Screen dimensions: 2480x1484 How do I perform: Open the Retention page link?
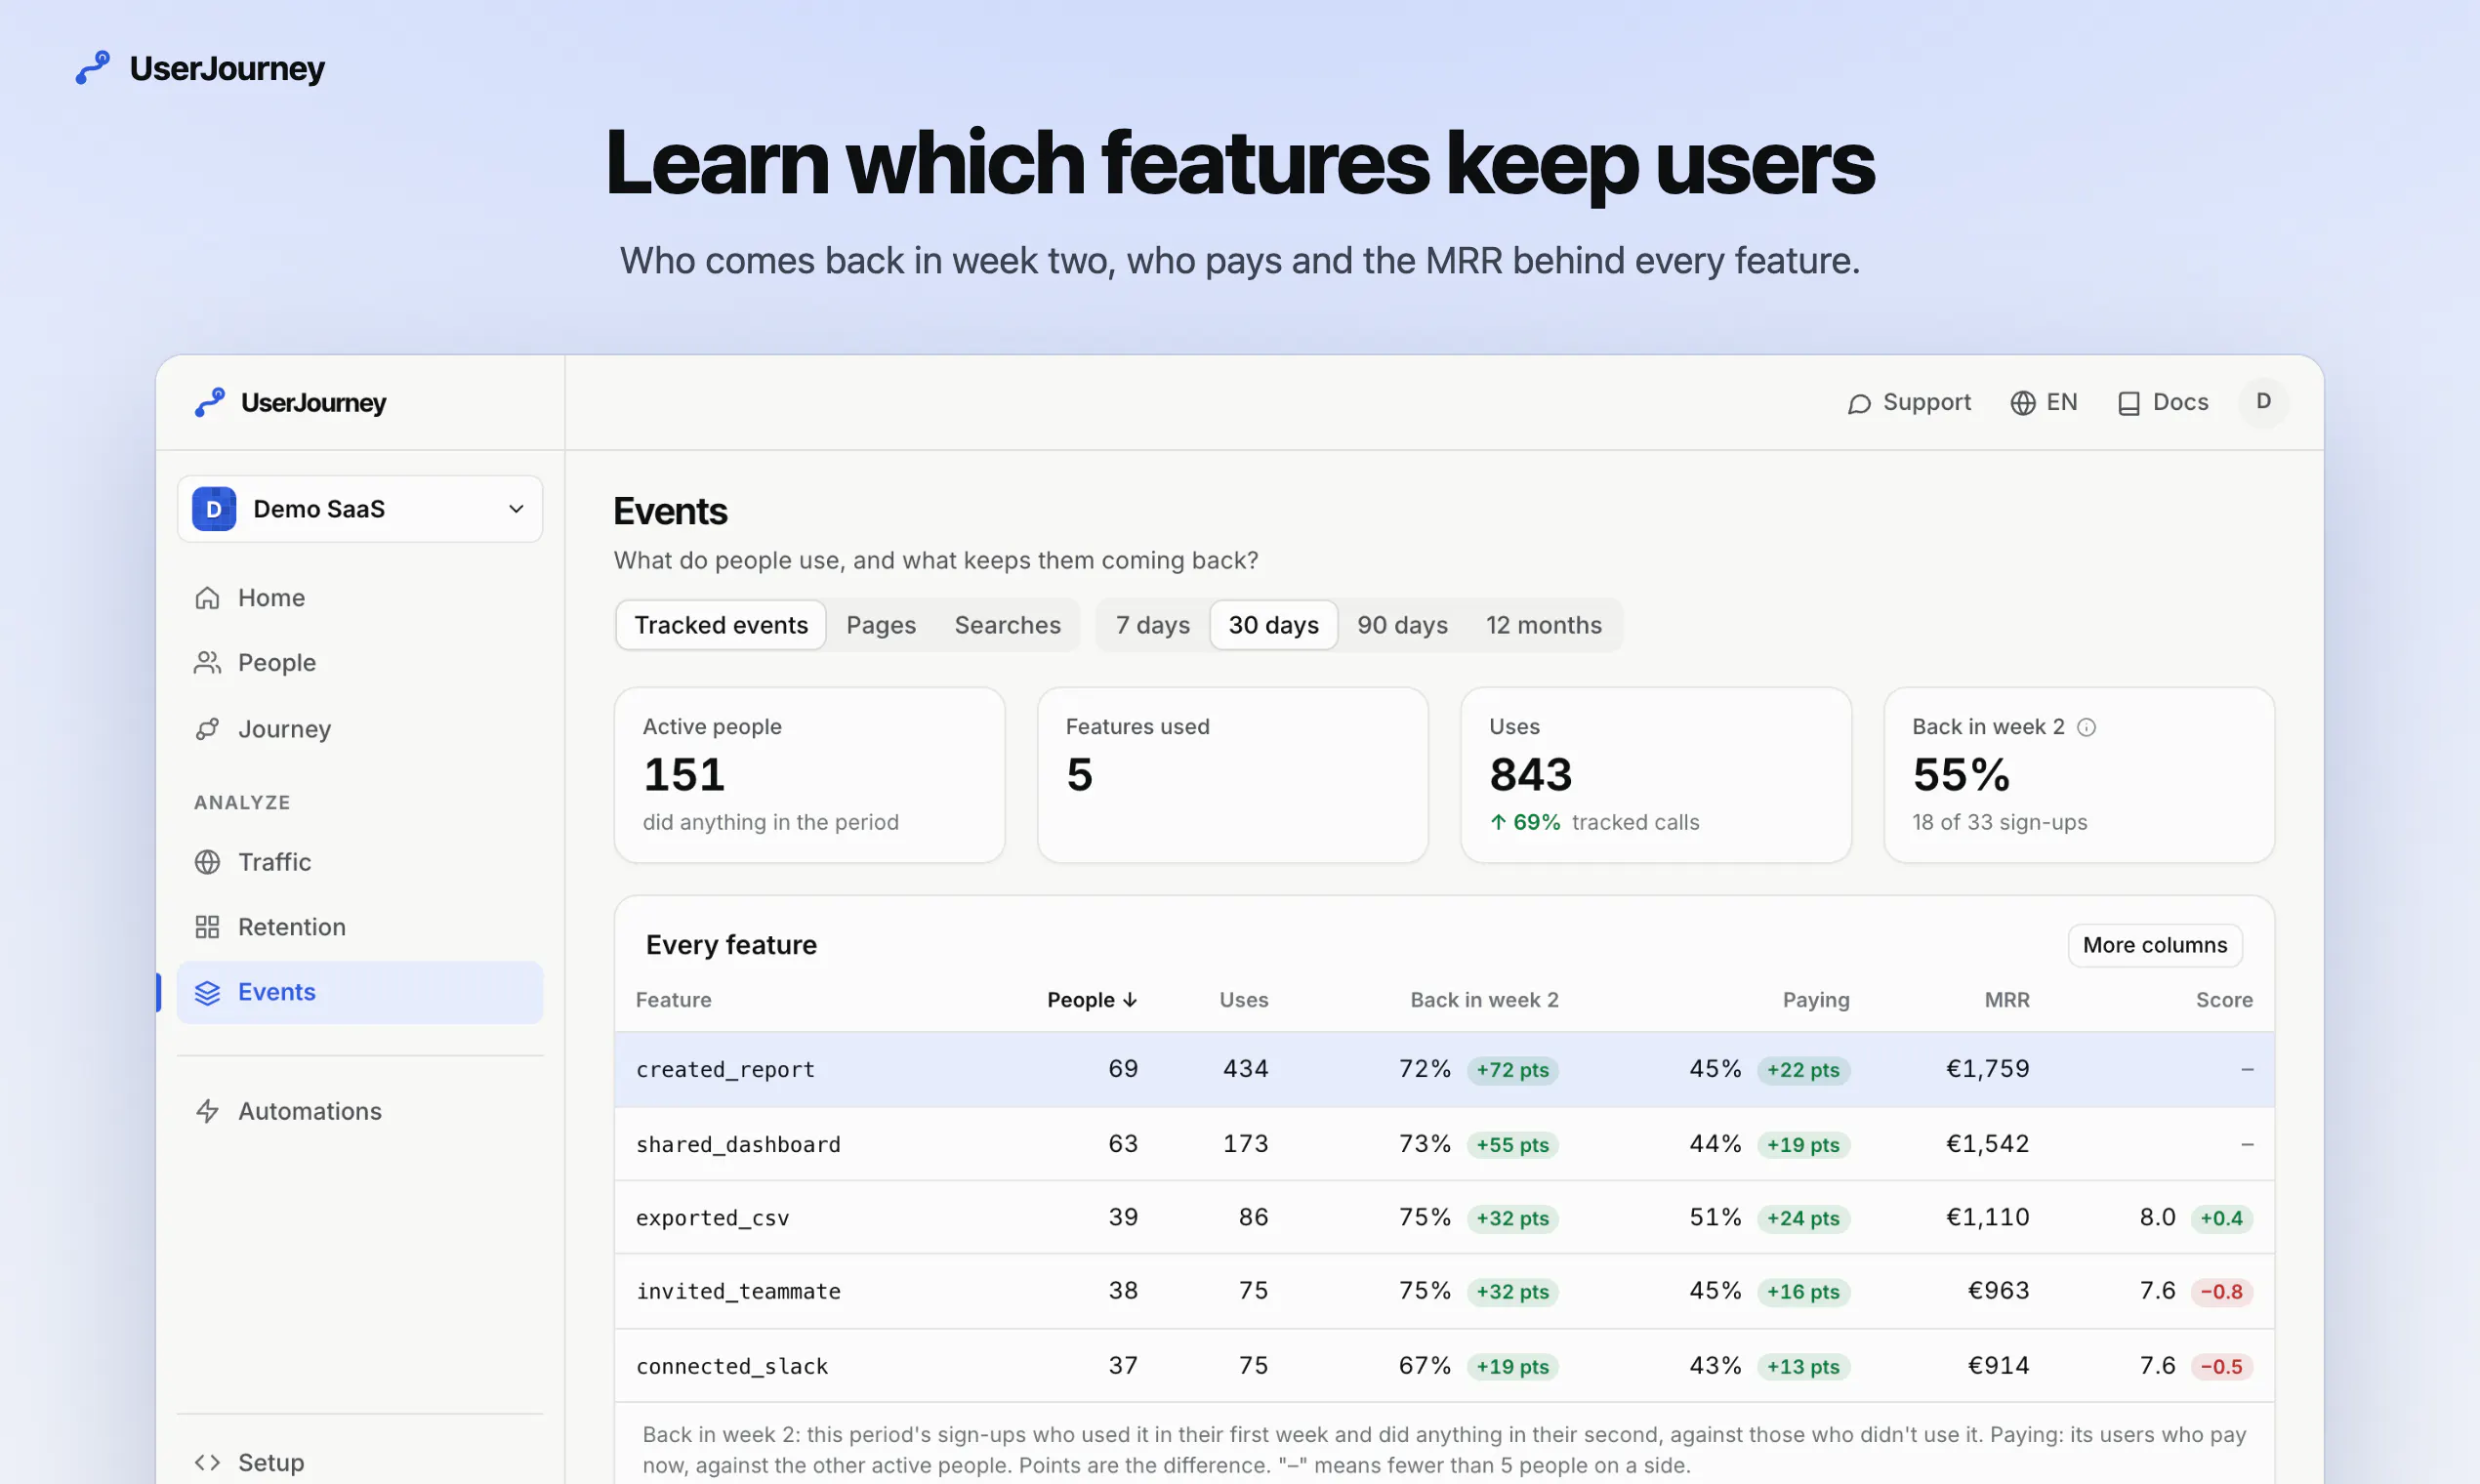(x=360, y=927)
